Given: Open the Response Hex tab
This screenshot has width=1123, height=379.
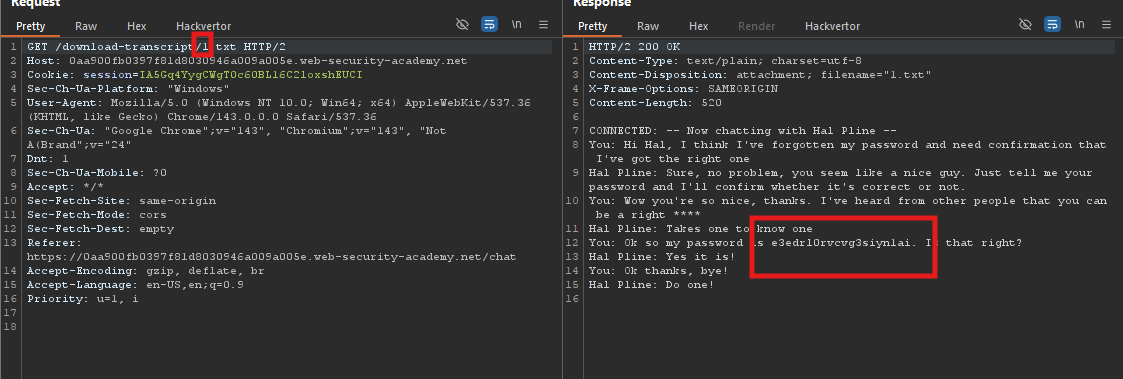Looking at the screenshot, I should 698,27.
